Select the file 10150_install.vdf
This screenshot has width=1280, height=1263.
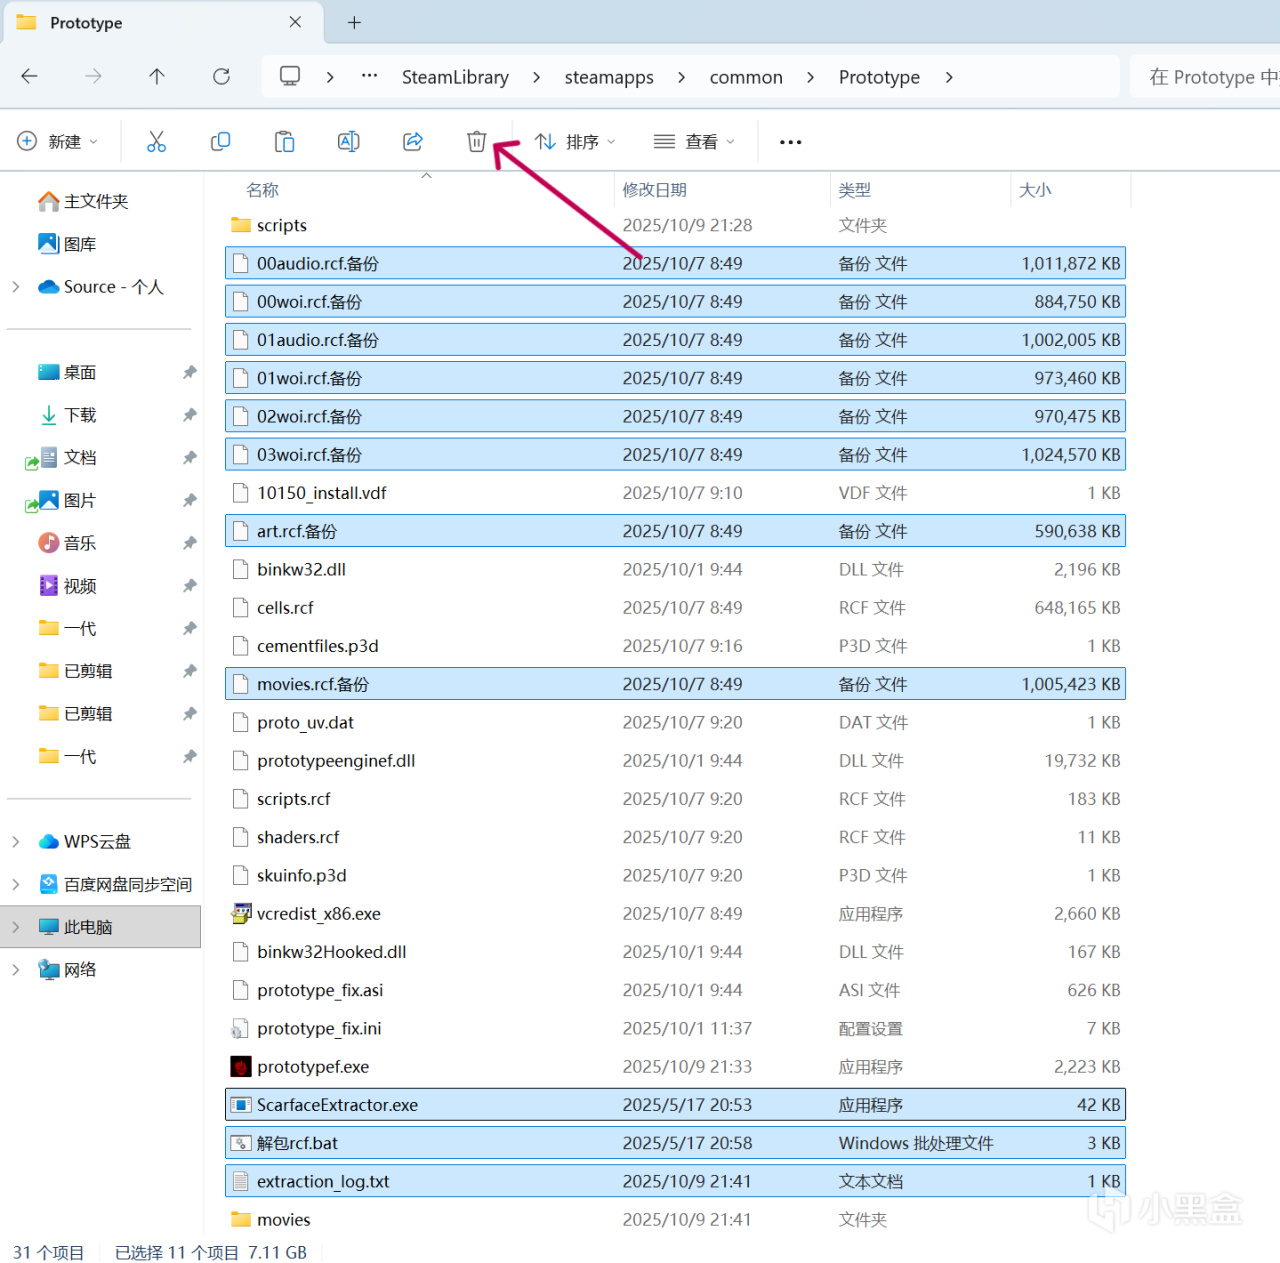[x=675, y=493]
